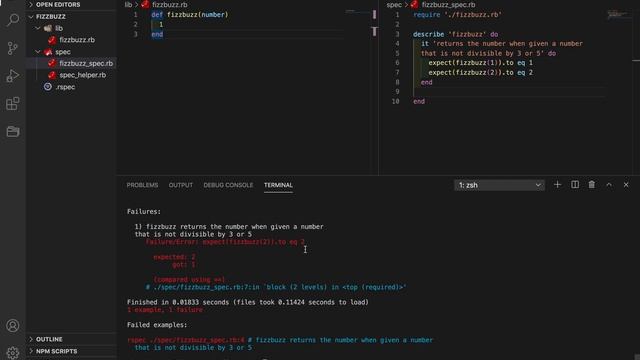The image size is (640, 360).
Task: Open the Search view in activity bar
Action: pyautogui.click(x=13, y=19)
